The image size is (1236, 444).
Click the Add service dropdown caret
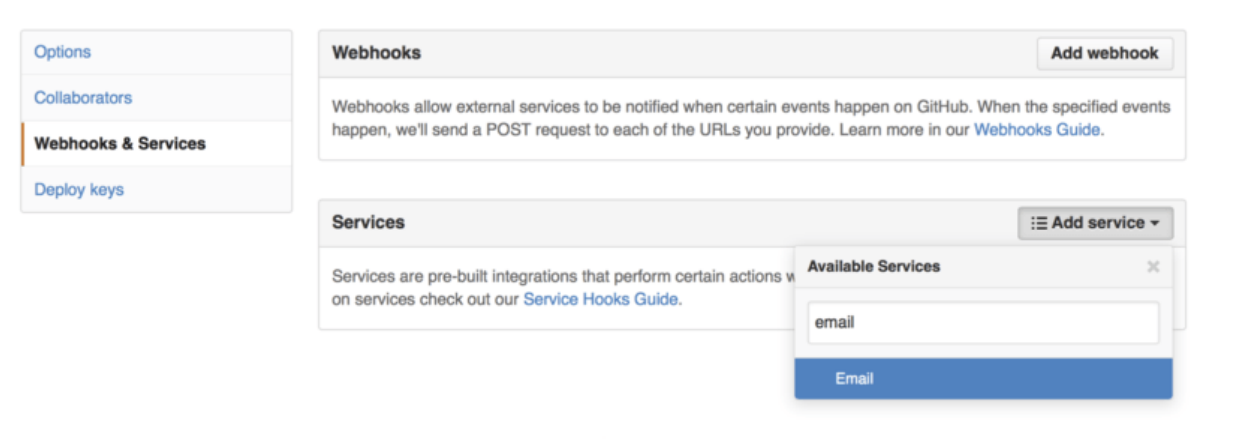[x=1155, y=224]
